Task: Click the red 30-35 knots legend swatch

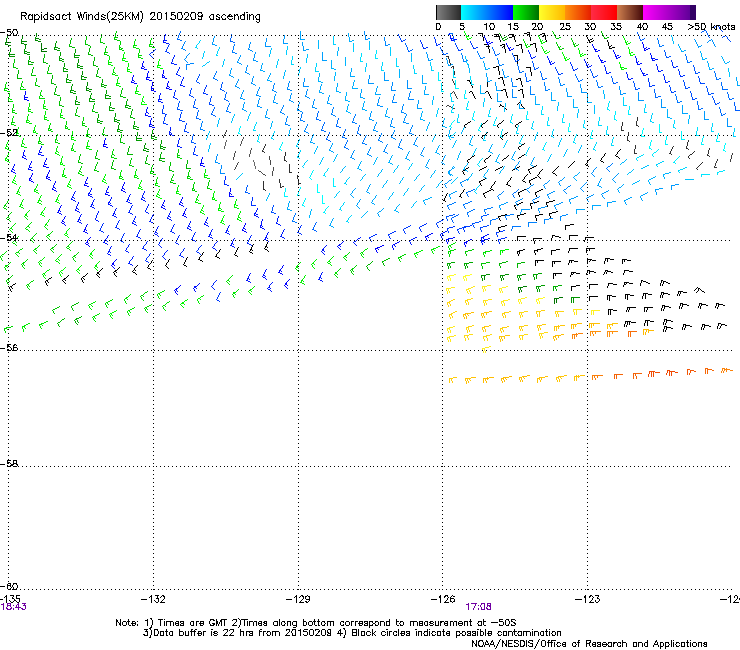Action: 604,12
